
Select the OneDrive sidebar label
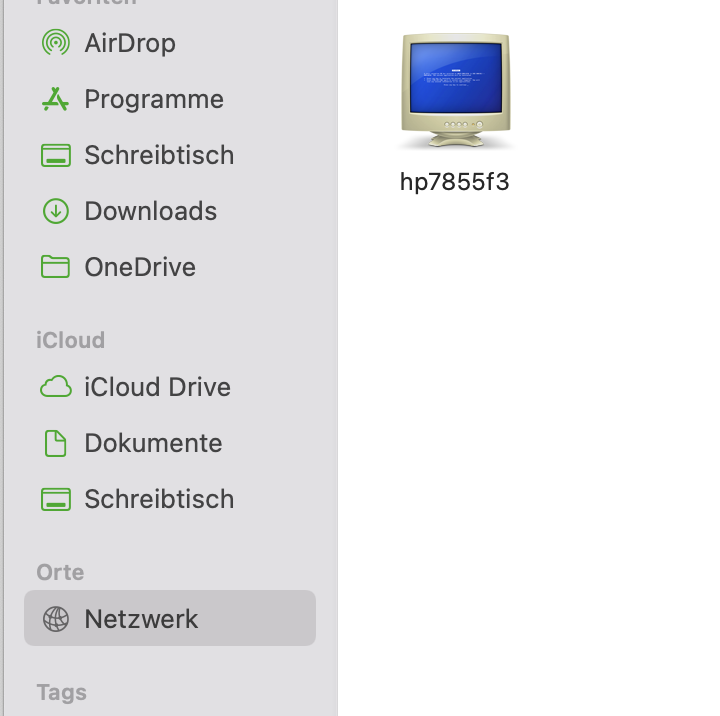pyautogui.click(x=140, y=267)
